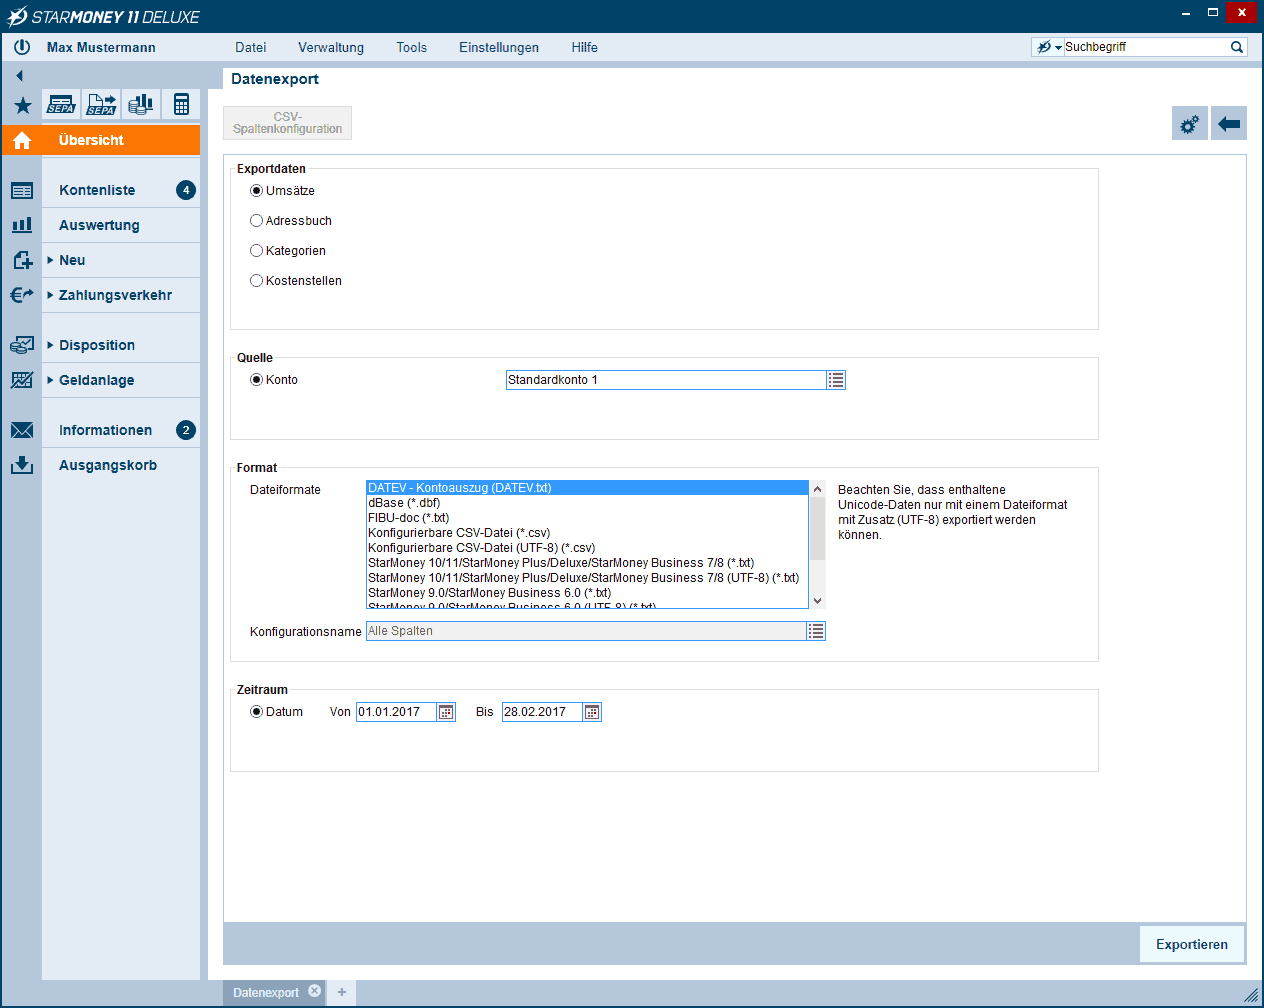The height and width of the screenshot is (1008, 1264).
Task: Expand the Geldanlage sidebar section
Action: coord(51,380)
